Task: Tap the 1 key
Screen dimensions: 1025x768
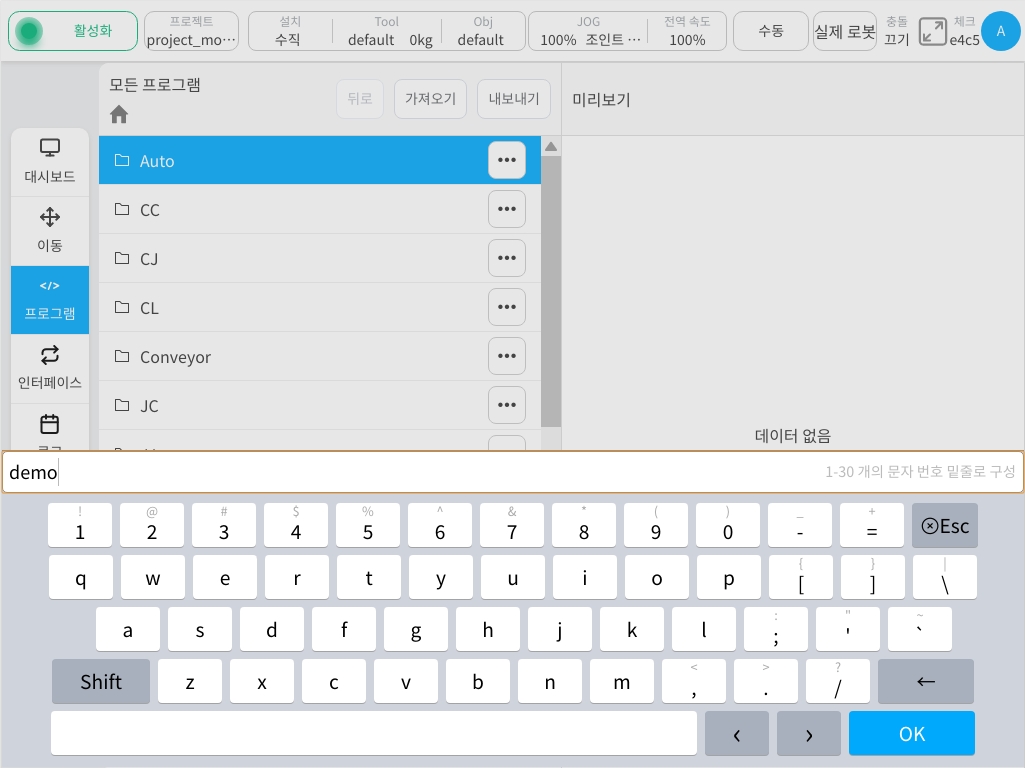Action: click(x=80, y=526)
